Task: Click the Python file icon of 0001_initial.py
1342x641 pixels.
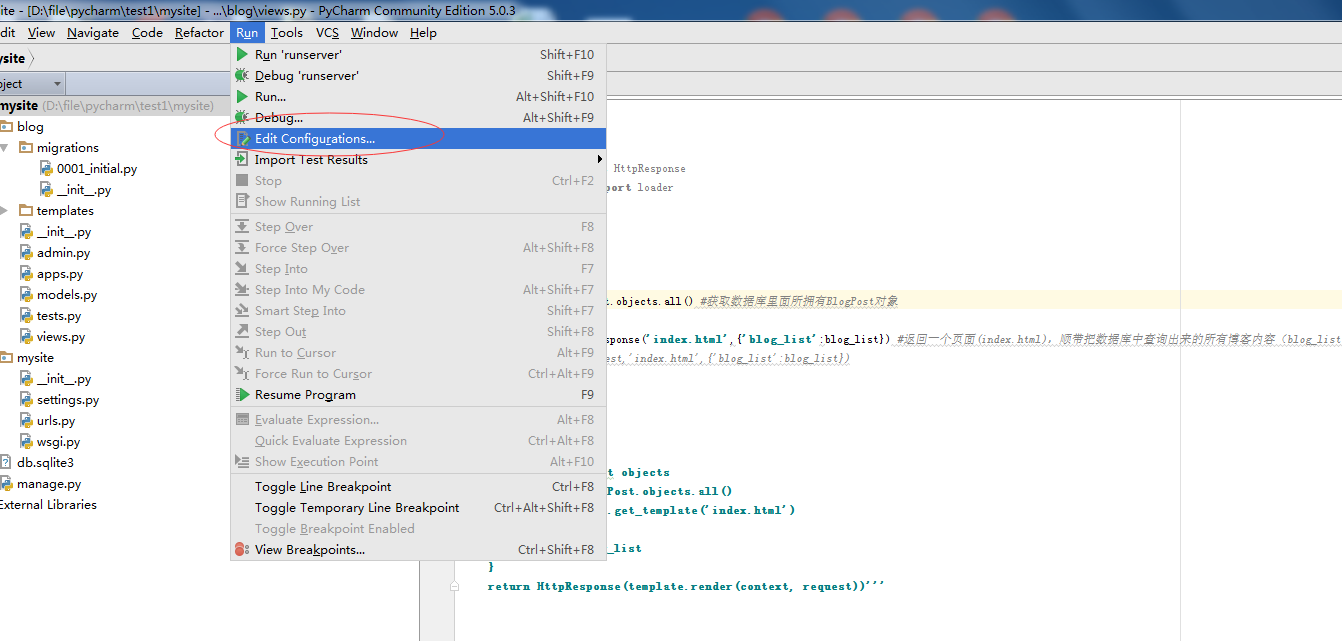Action: point(46,169)
